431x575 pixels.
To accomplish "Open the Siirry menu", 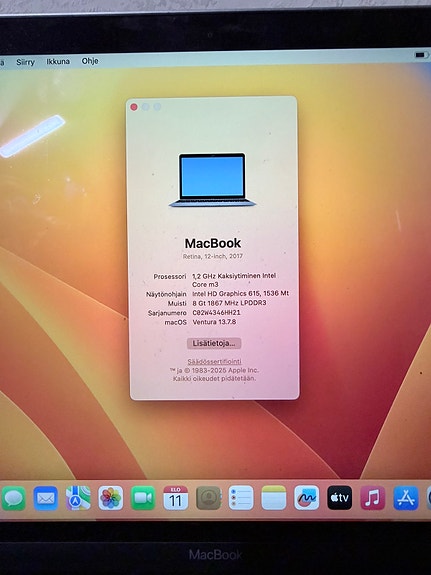I will coord(25,62).
